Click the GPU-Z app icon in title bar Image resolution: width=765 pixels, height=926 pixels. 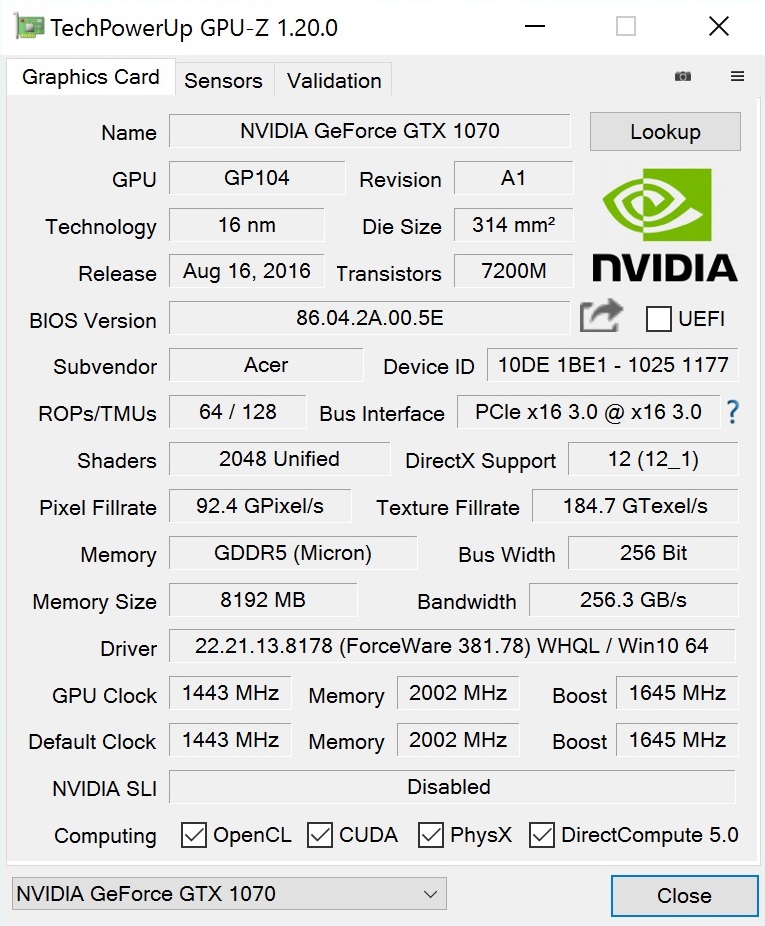28,27
